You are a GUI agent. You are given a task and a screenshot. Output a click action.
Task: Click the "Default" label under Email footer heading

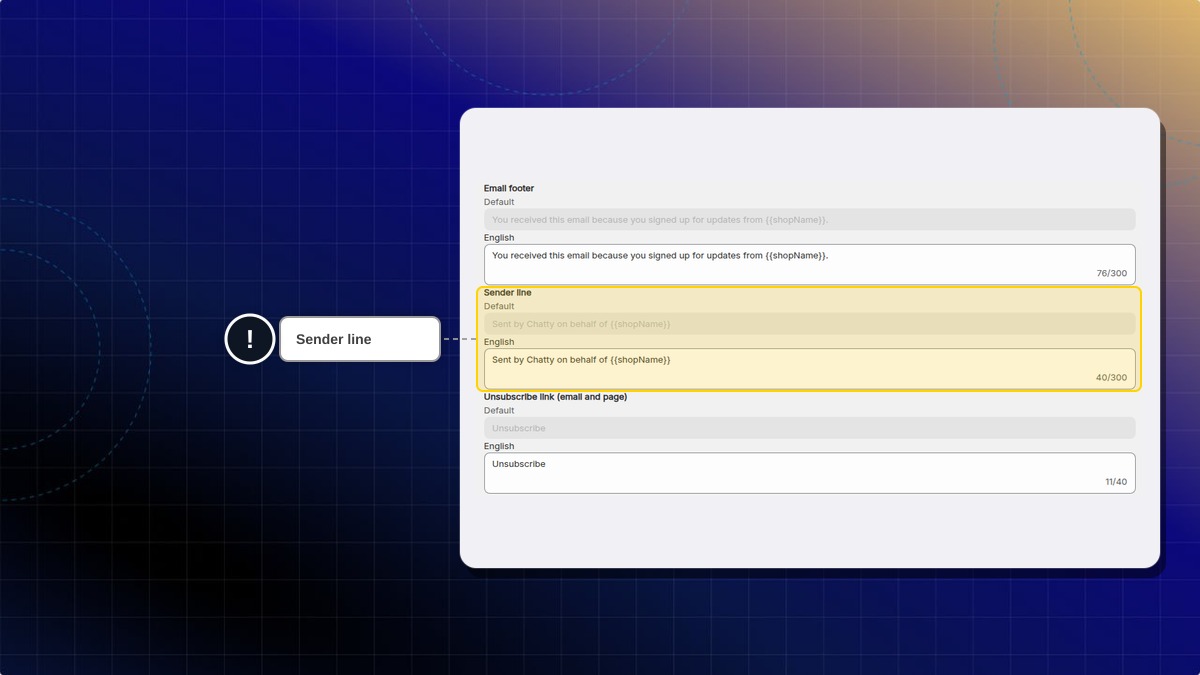499,202
